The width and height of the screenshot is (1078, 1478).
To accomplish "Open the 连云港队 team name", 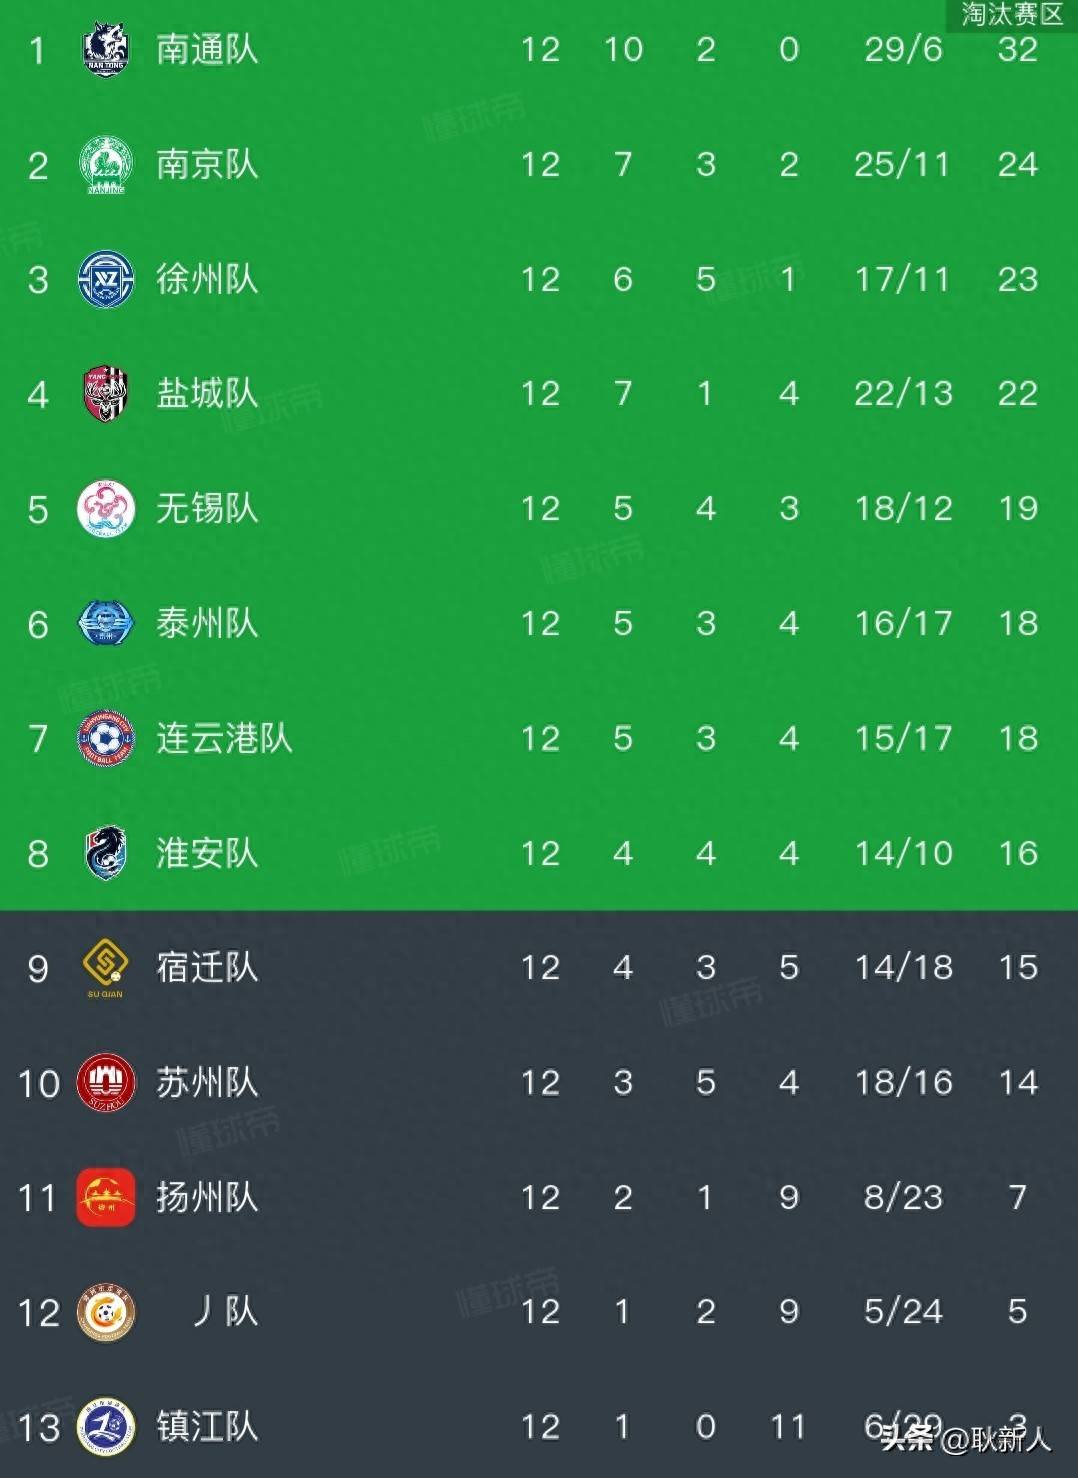I will 224,738.
